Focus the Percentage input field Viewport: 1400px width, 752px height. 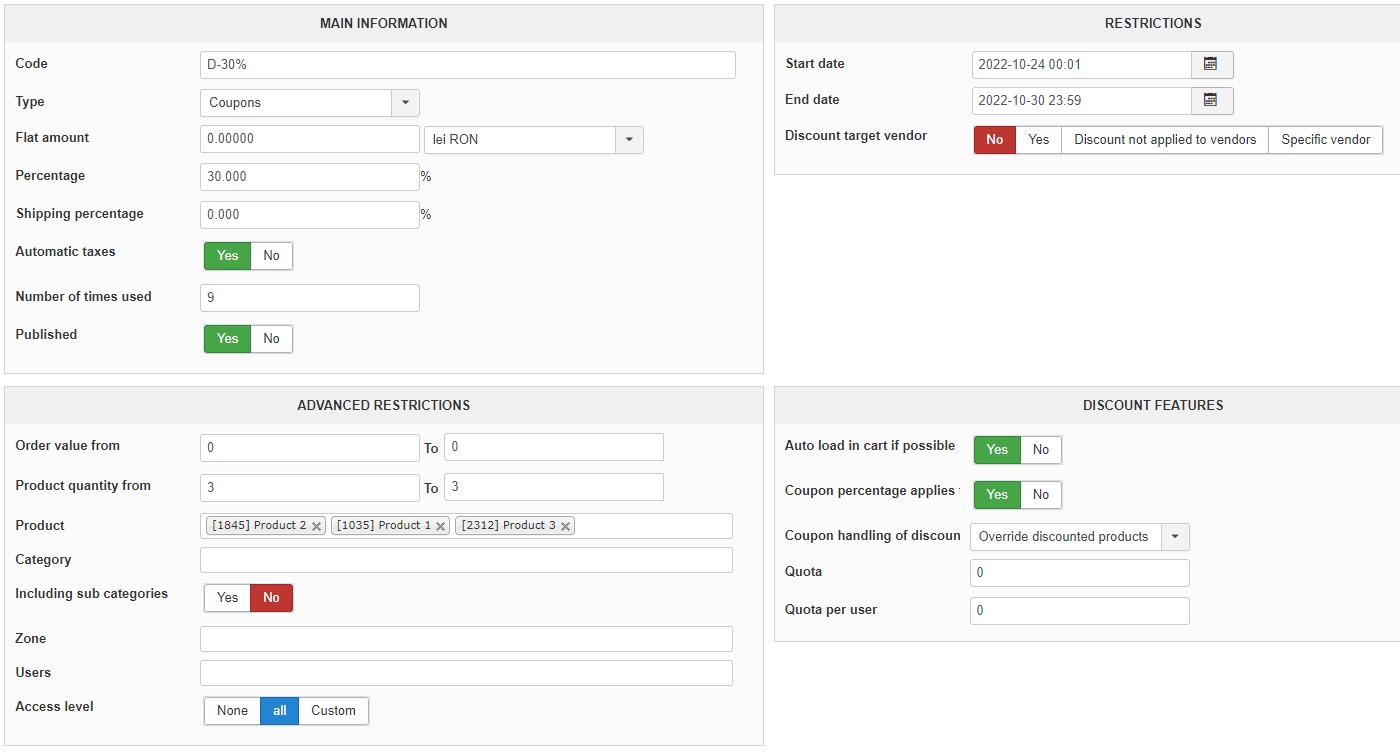click(309, 177)
